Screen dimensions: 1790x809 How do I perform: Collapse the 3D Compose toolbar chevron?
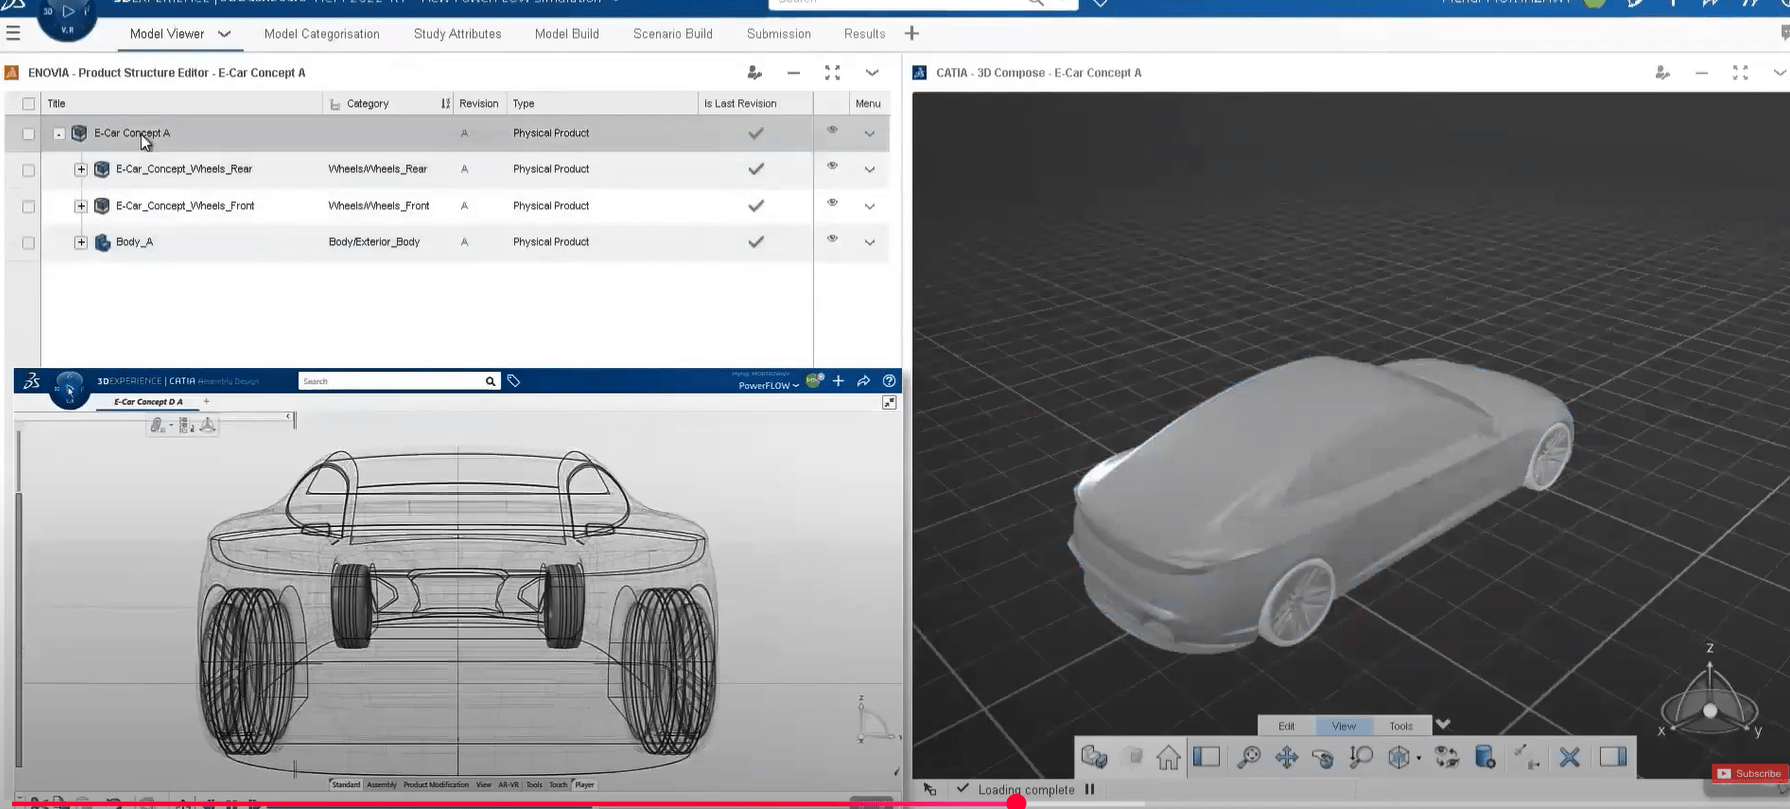click(1442, 725)
